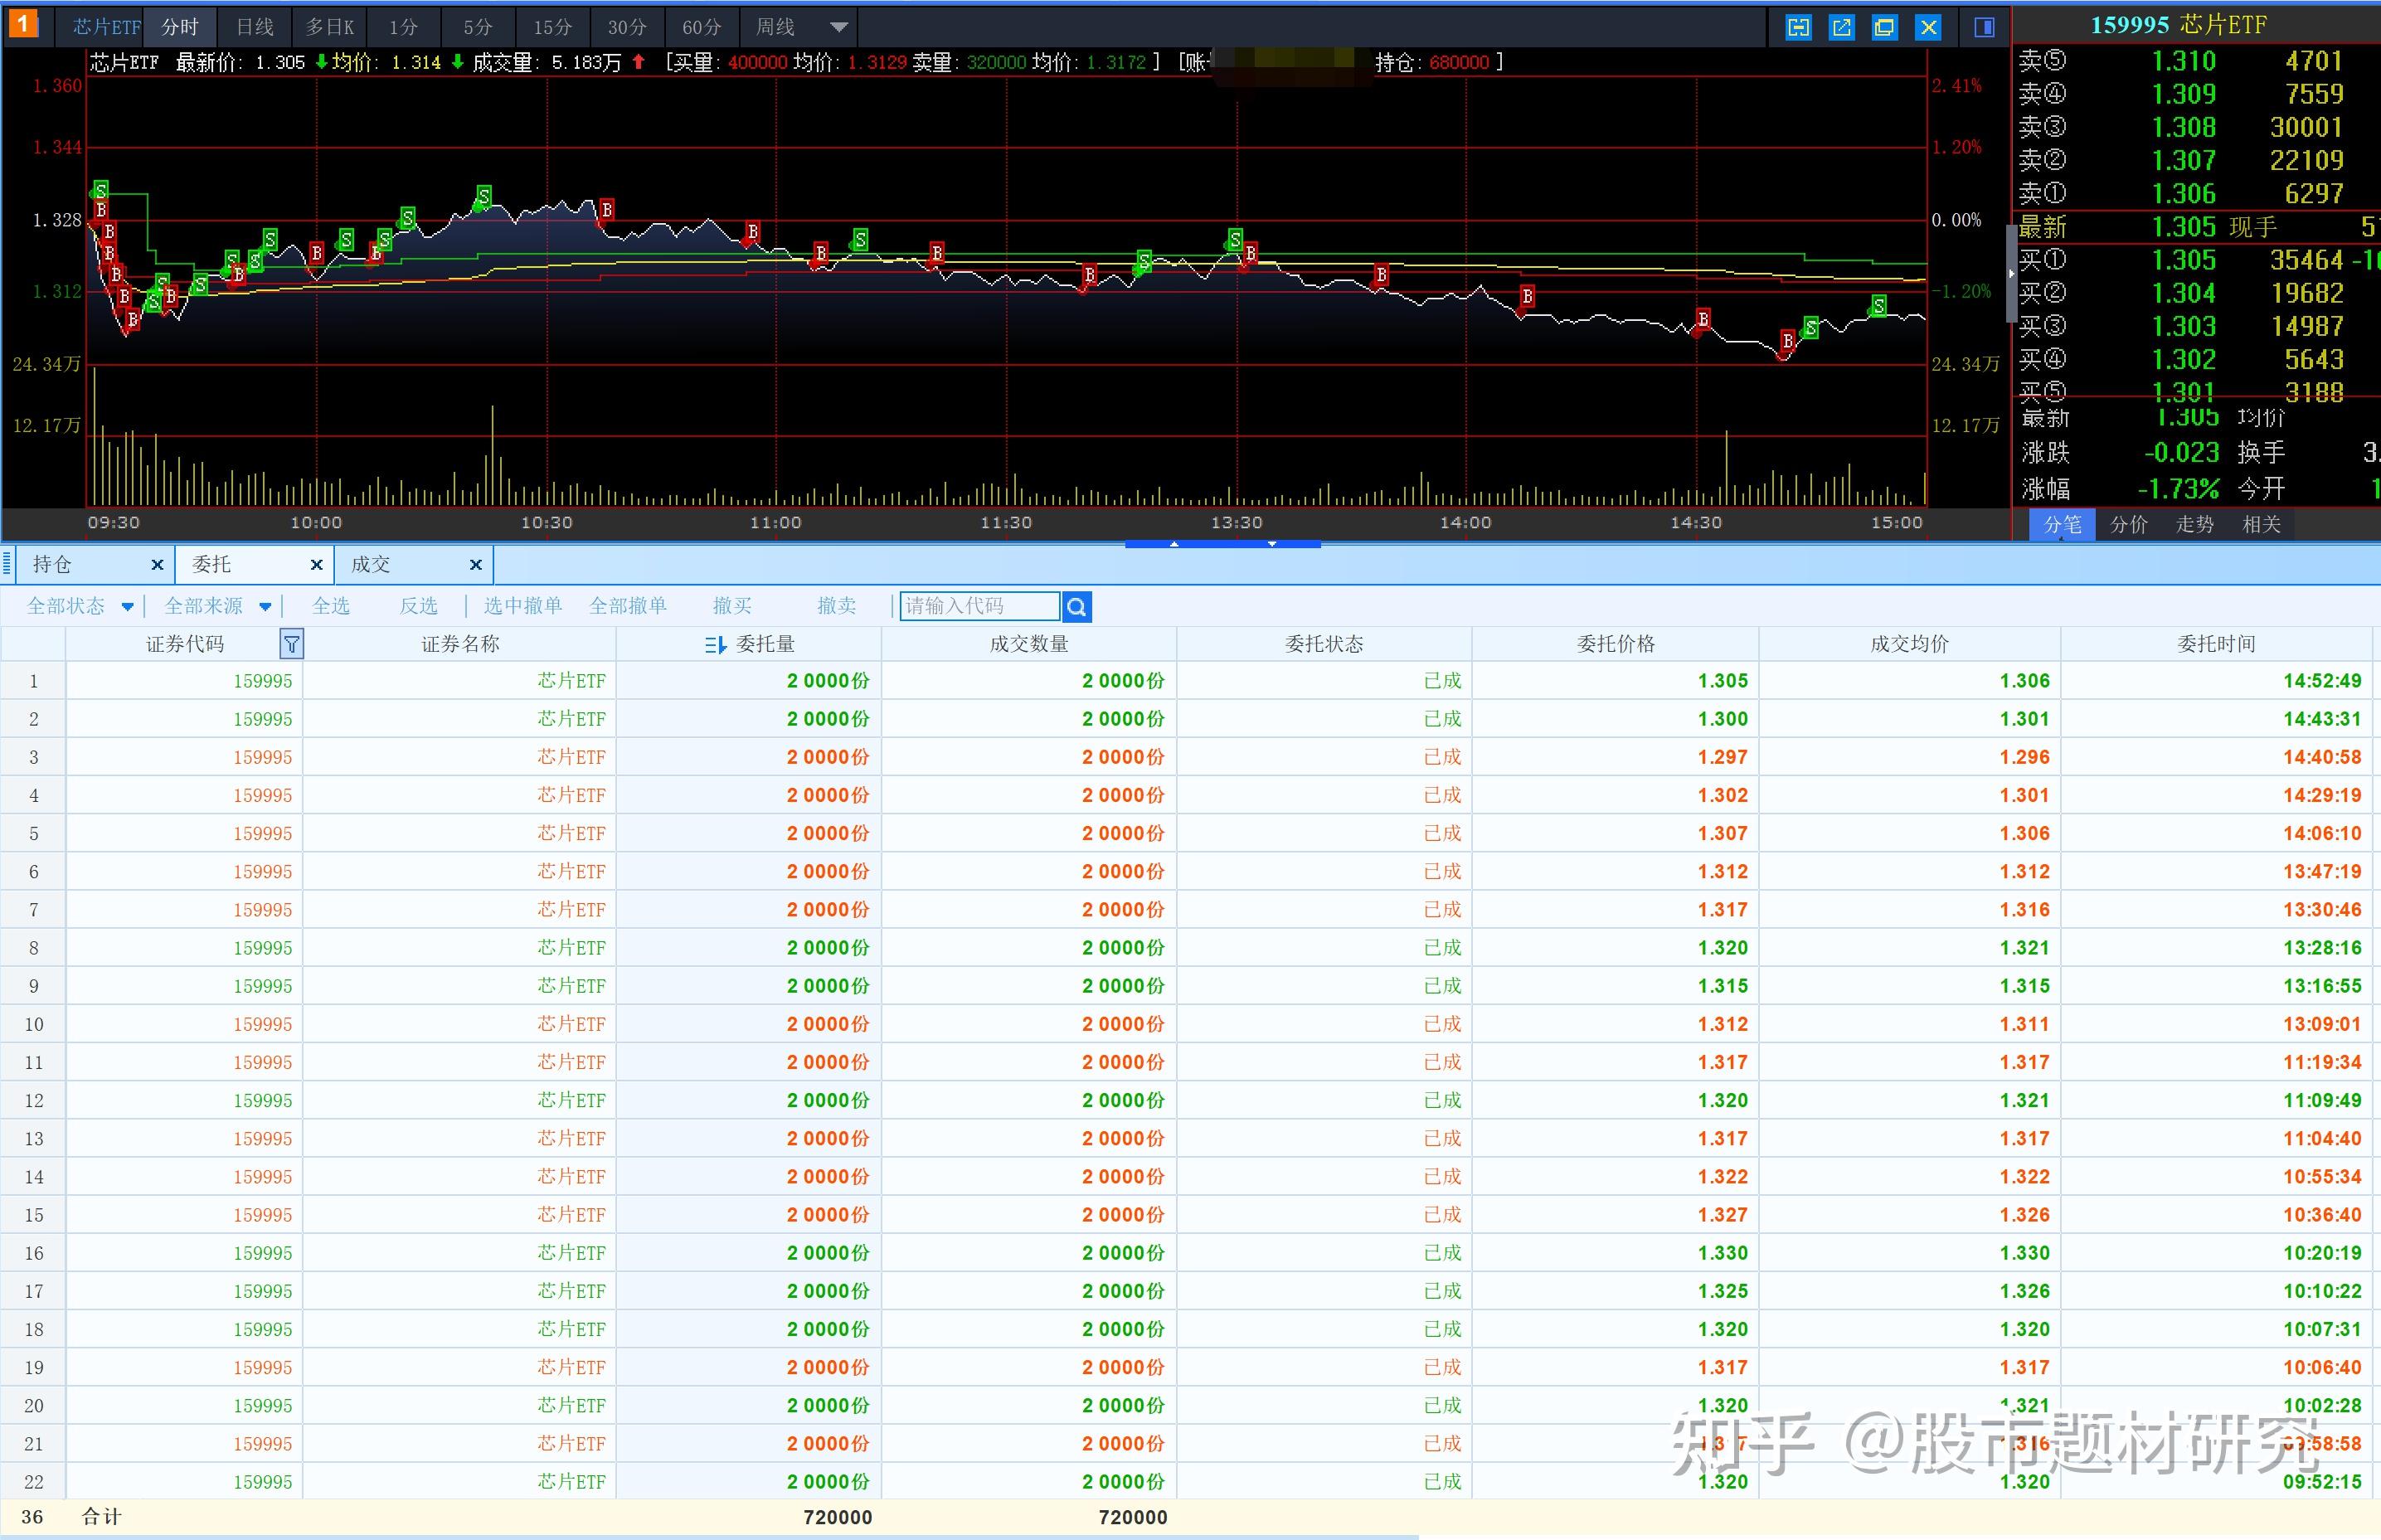Toggle the right side panel icon
Viewport: 2381px width, 1540px height.
[x=1984, y=27]
